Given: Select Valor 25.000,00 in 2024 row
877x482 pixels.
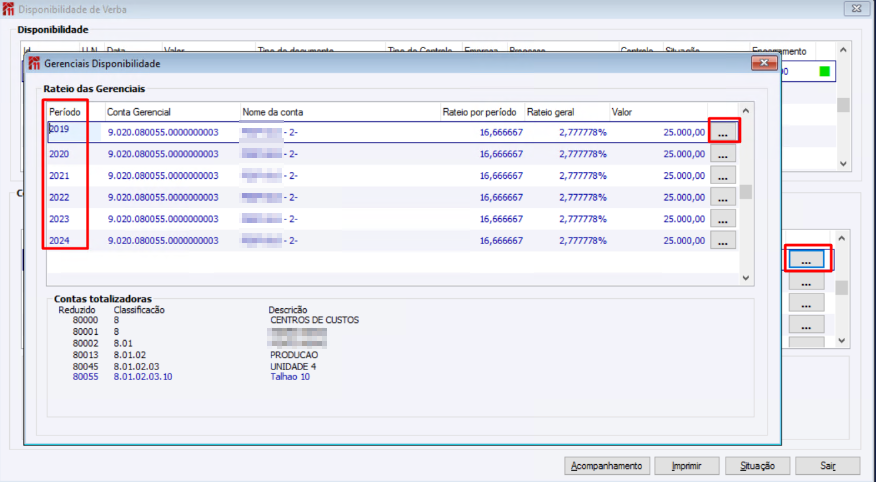Looking at the screenshot, I should [x=684, y=240].
